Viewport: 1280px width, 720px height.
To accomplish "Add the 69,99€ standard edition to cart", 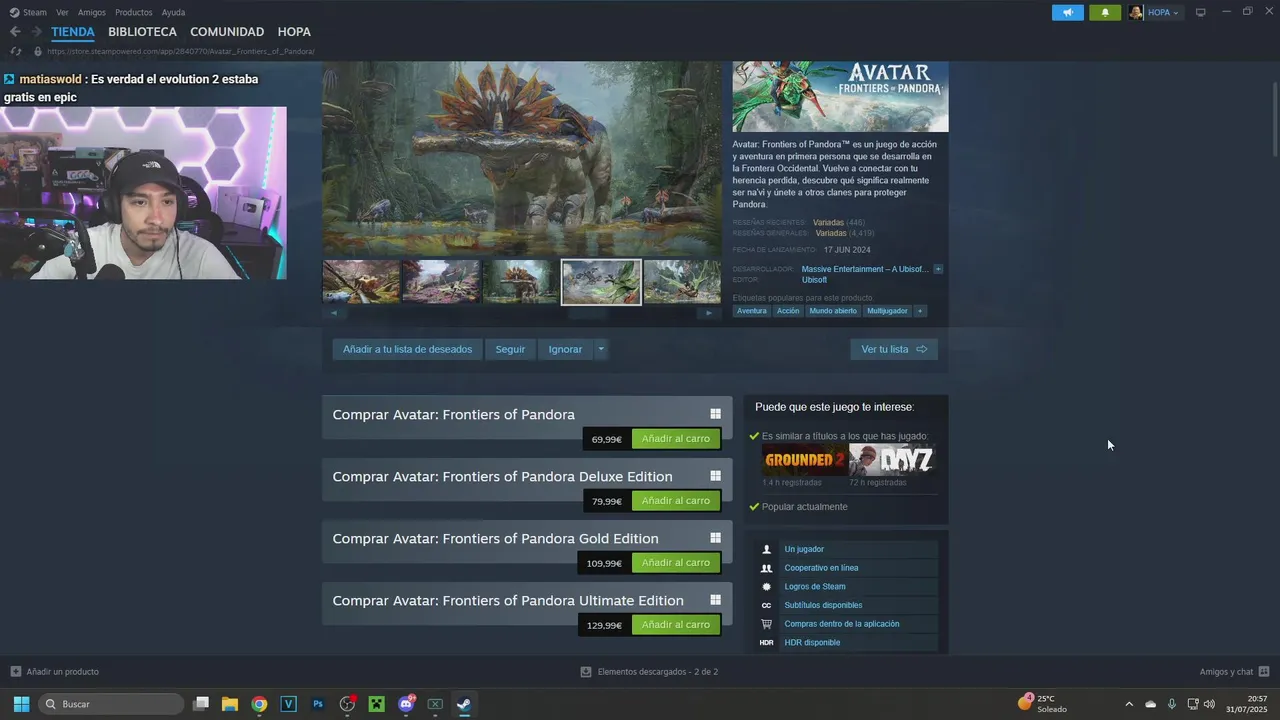I will point(676,439).
